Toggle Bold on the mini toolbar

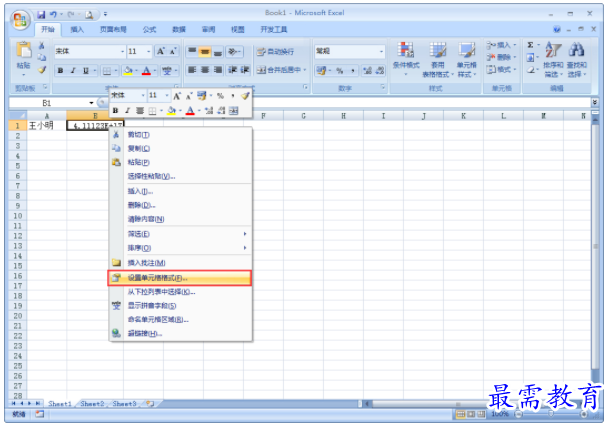point(115,111)
